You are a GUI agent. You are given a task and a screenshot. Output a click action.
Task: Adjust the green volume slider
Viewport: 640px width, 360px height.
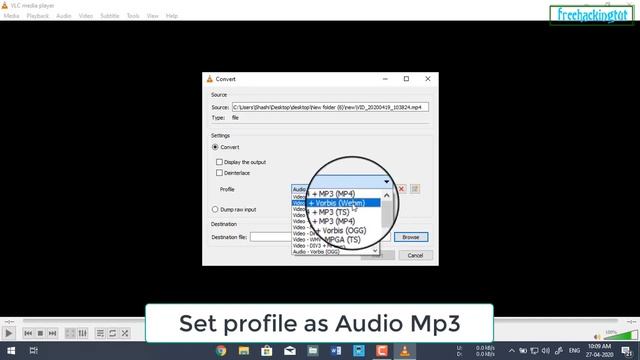click(x=620, y=335)
